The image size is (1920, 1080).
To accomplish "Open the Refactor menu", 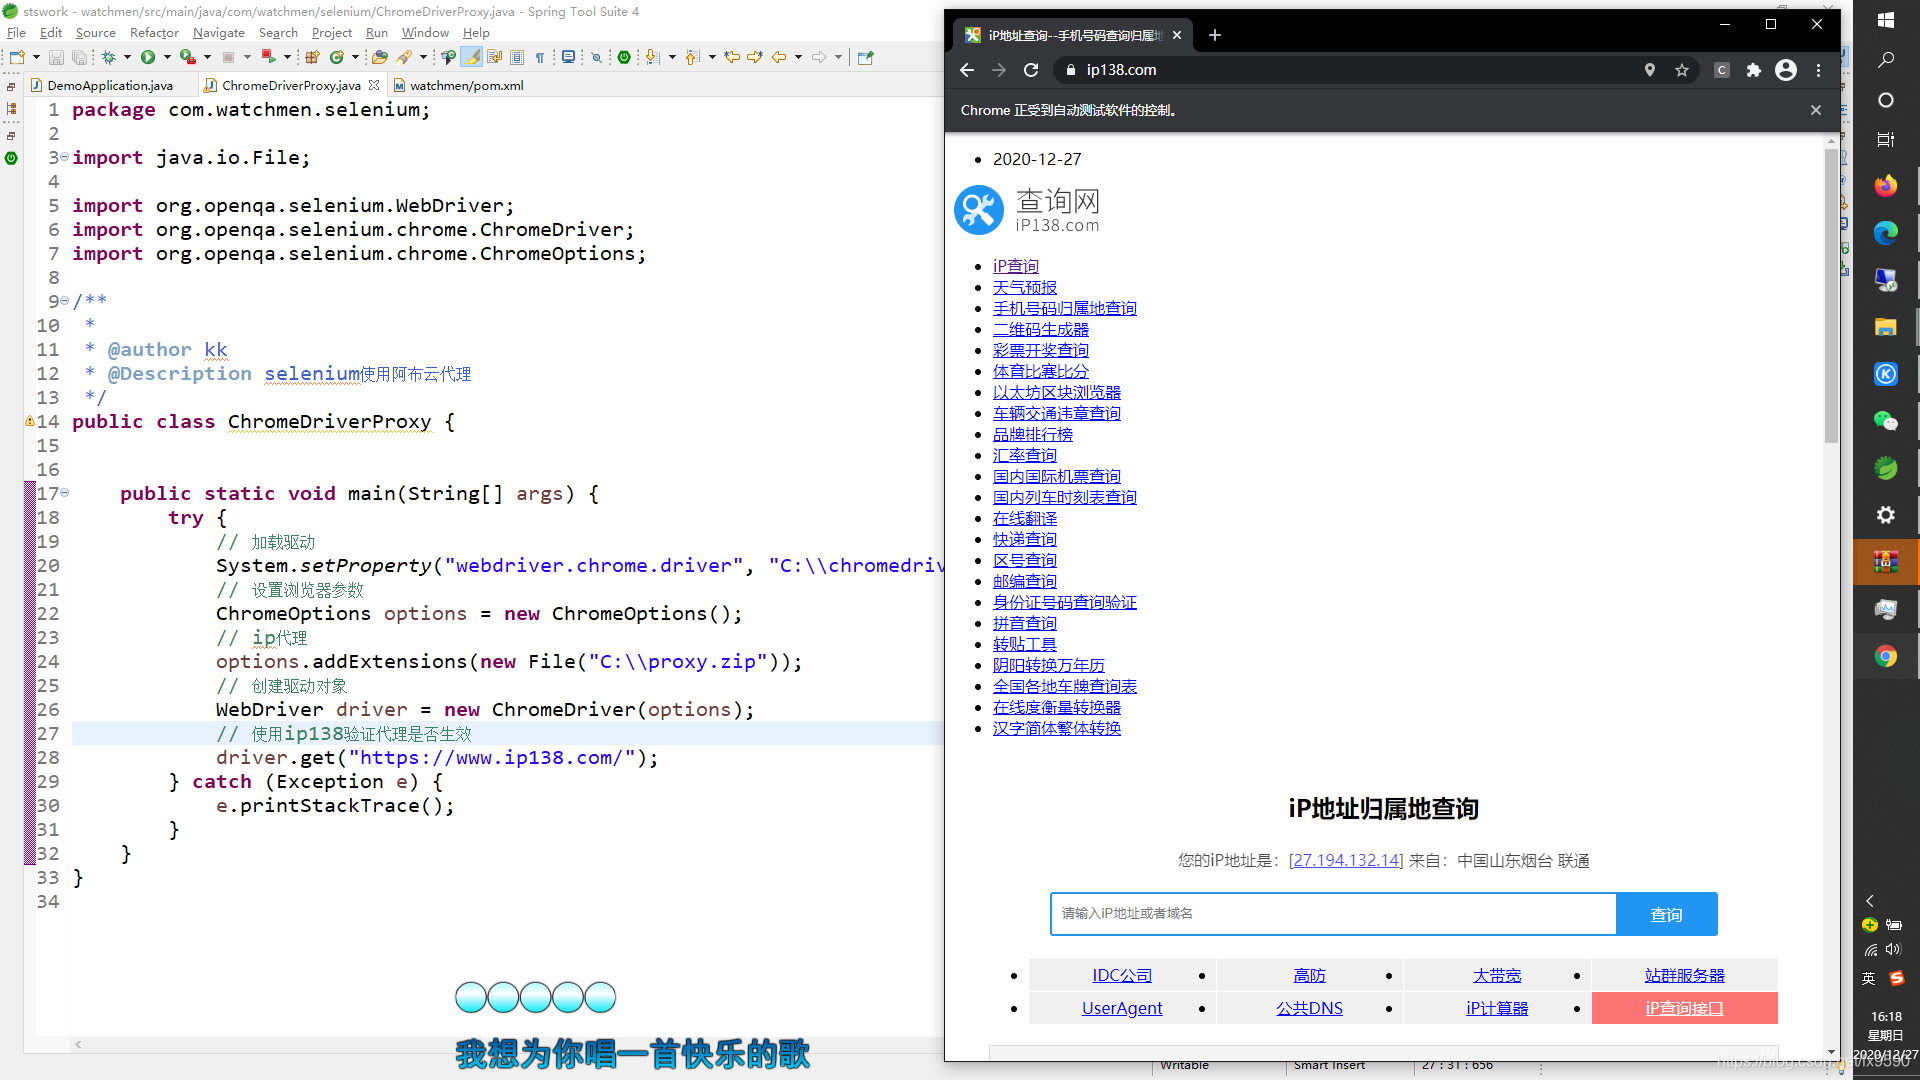I will (154, 33).
